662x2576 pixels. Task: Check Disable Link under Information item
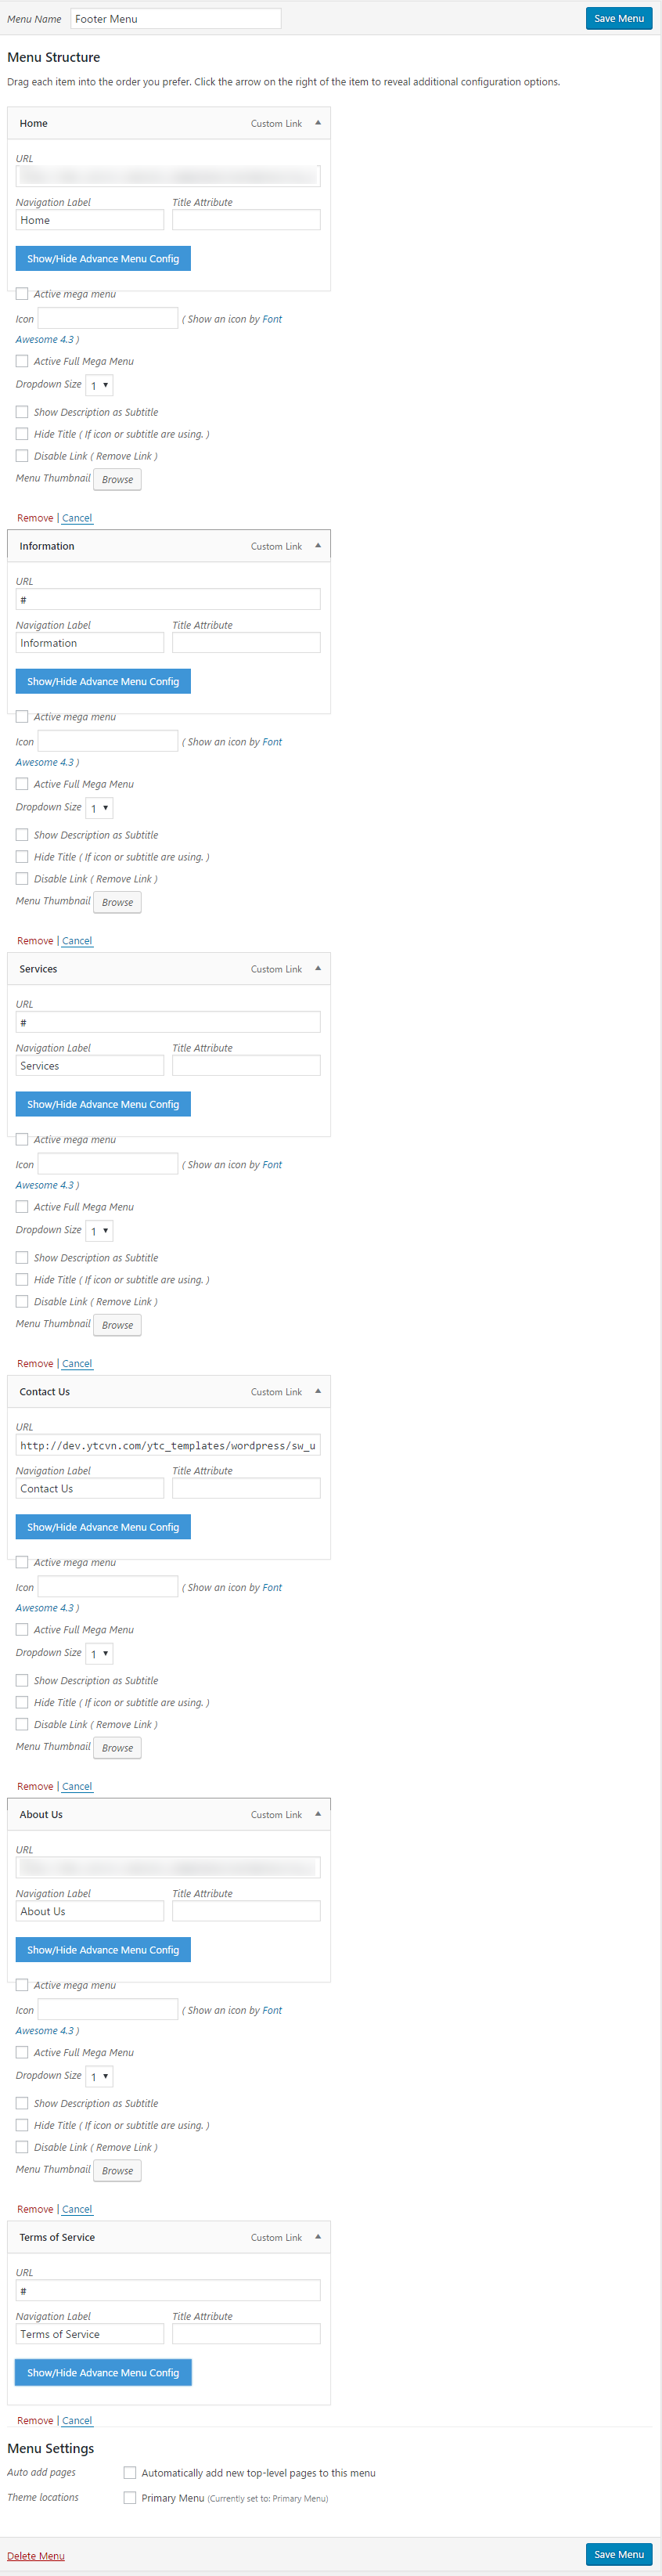22,879
